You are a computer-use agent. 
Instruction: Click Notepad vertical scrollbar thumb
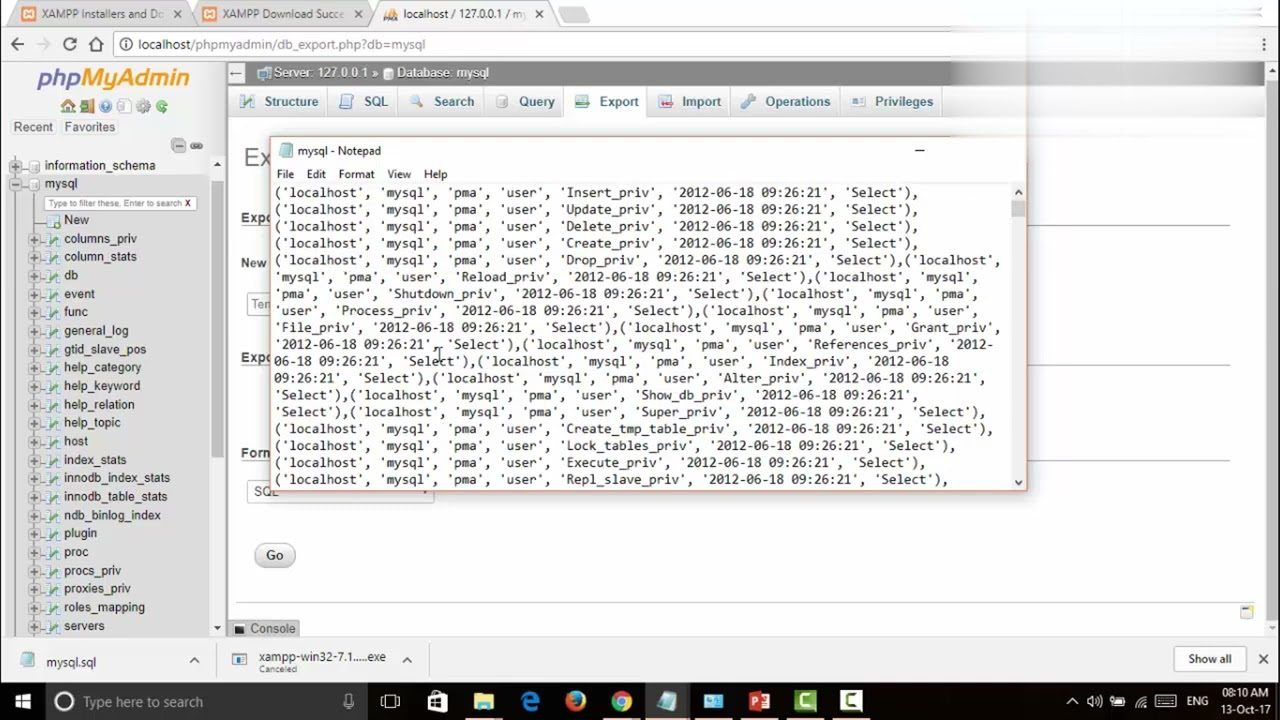click(1018, 207)
